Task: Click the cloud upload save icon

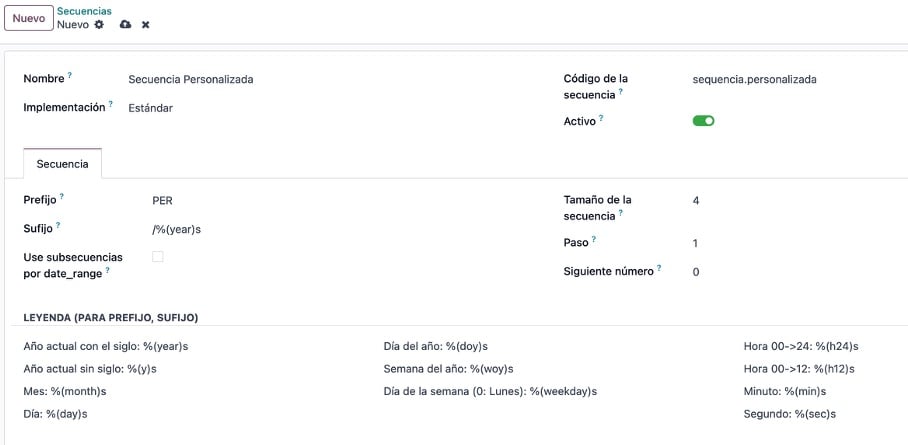Action: click(x=125, y=25)
